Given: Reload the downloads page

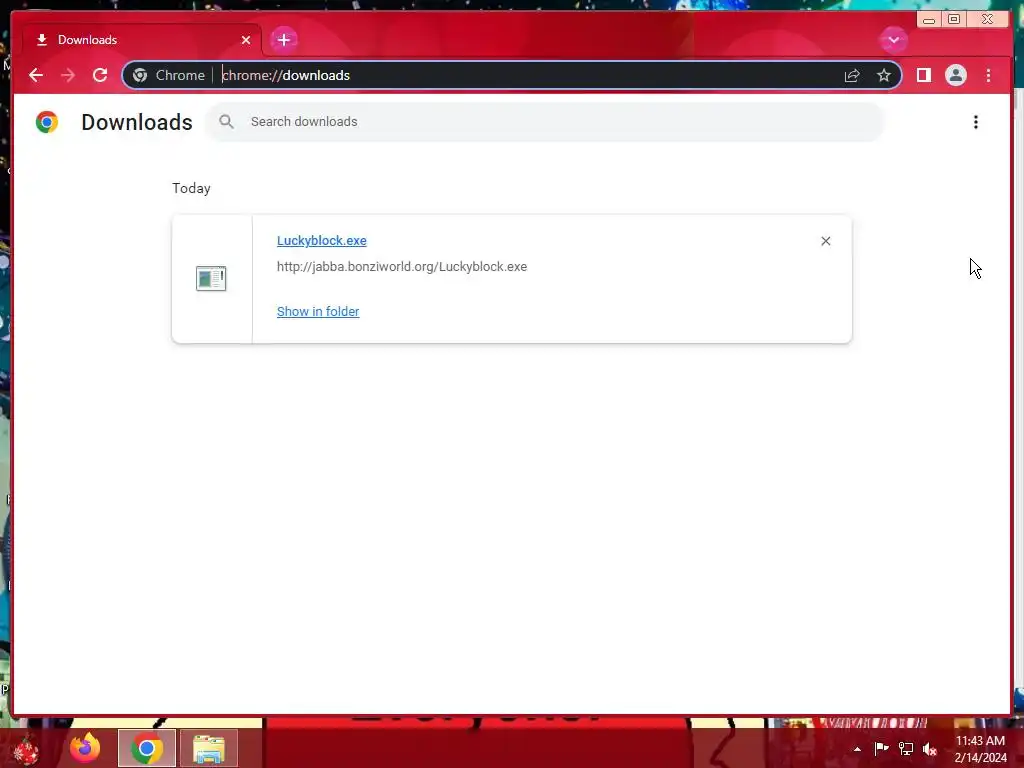Looking at the screenshot, I should (100, 75).
